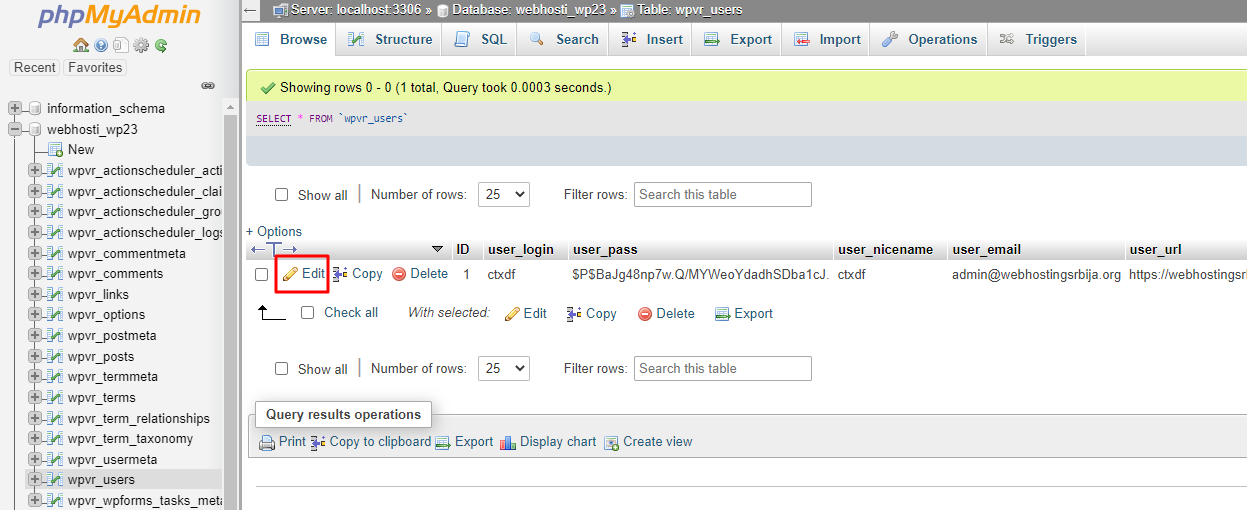Click the chain link icon in the sidebar
The height and width of the screenshot is (510, 1247).
coord(208,86)
